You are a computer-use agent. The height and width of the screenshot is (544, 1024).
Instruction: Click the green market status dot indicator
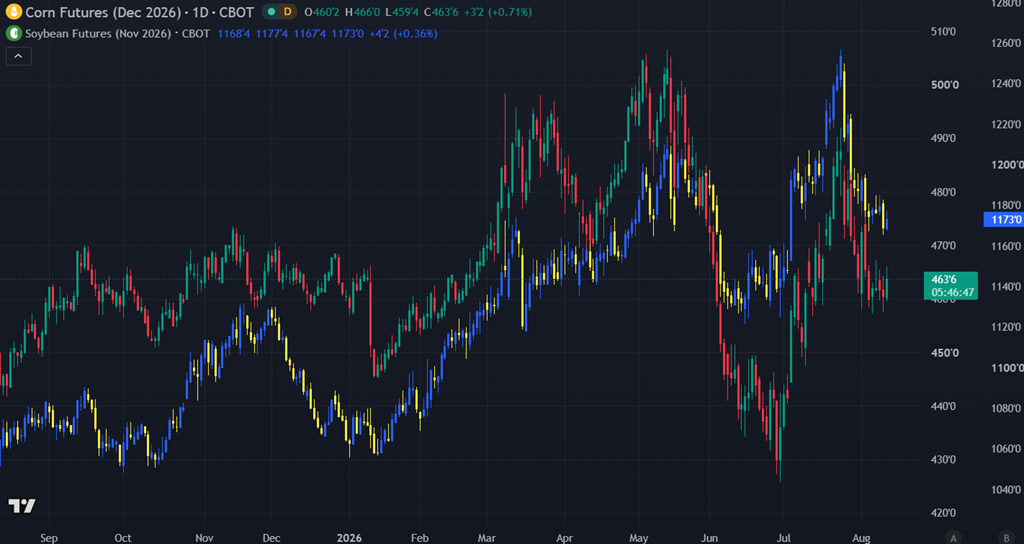pyautogui.click(x=271, y=12)
